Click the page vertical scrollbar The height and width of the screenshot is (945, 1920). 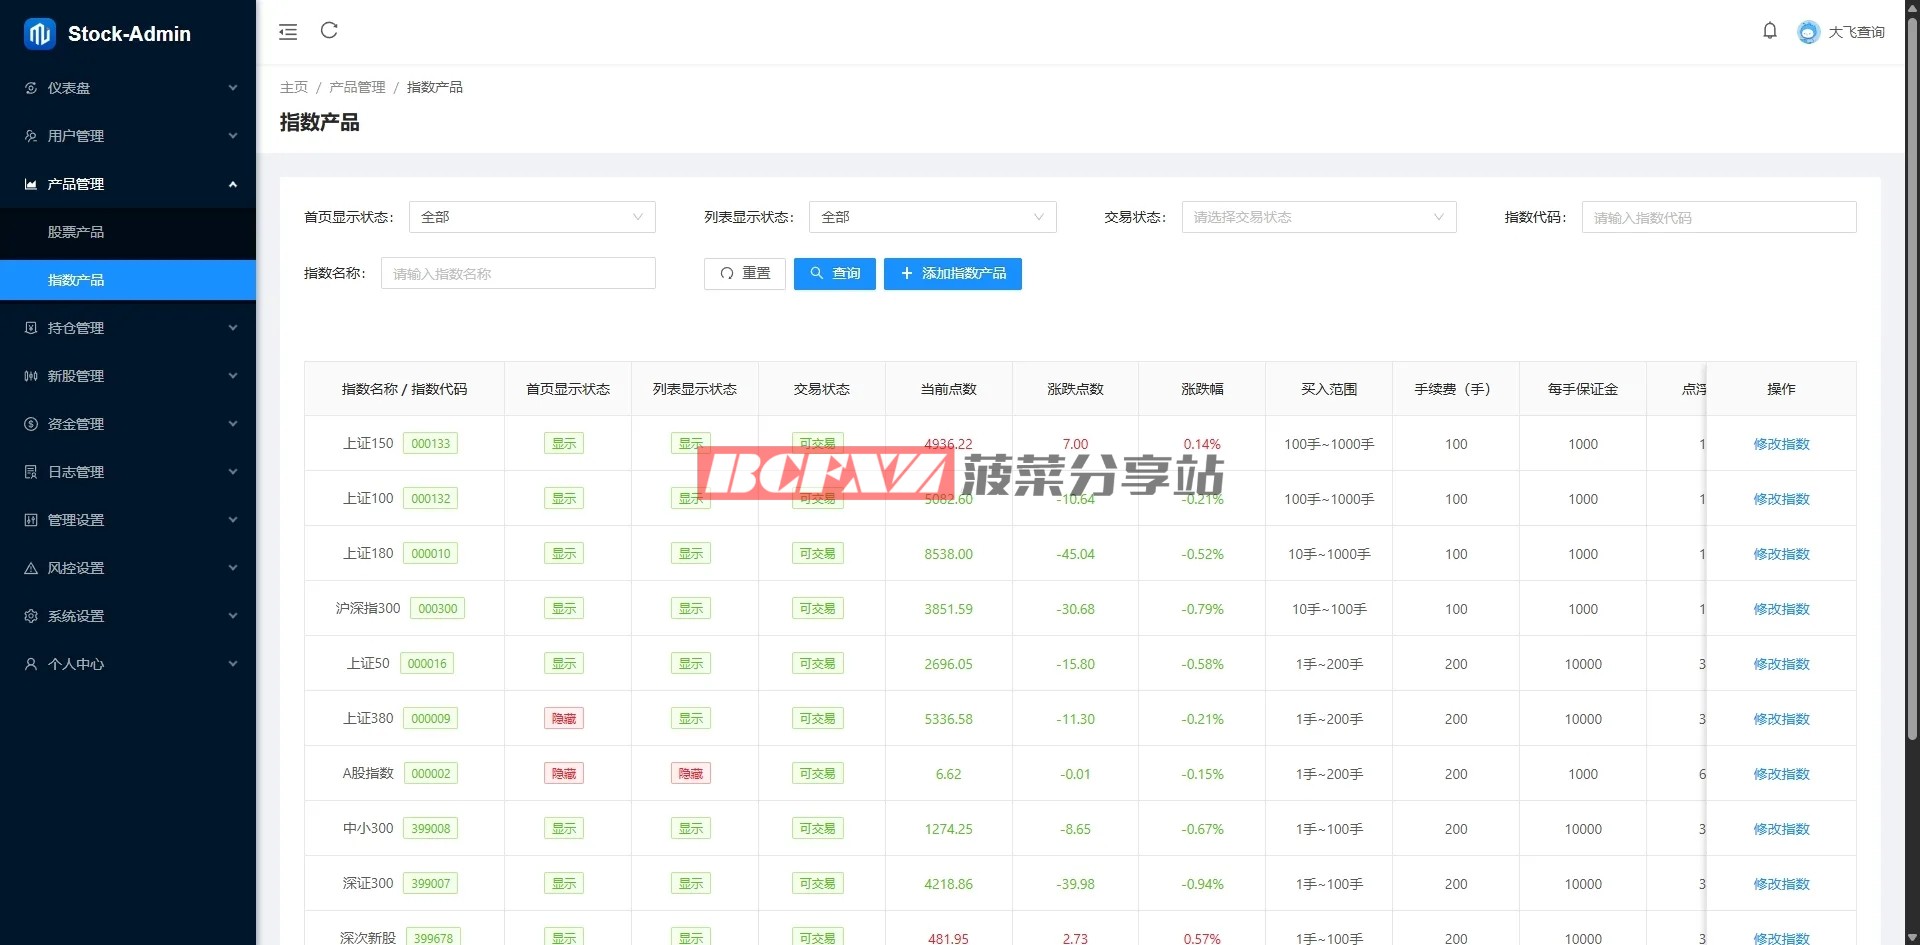(x=1911, y=400)
